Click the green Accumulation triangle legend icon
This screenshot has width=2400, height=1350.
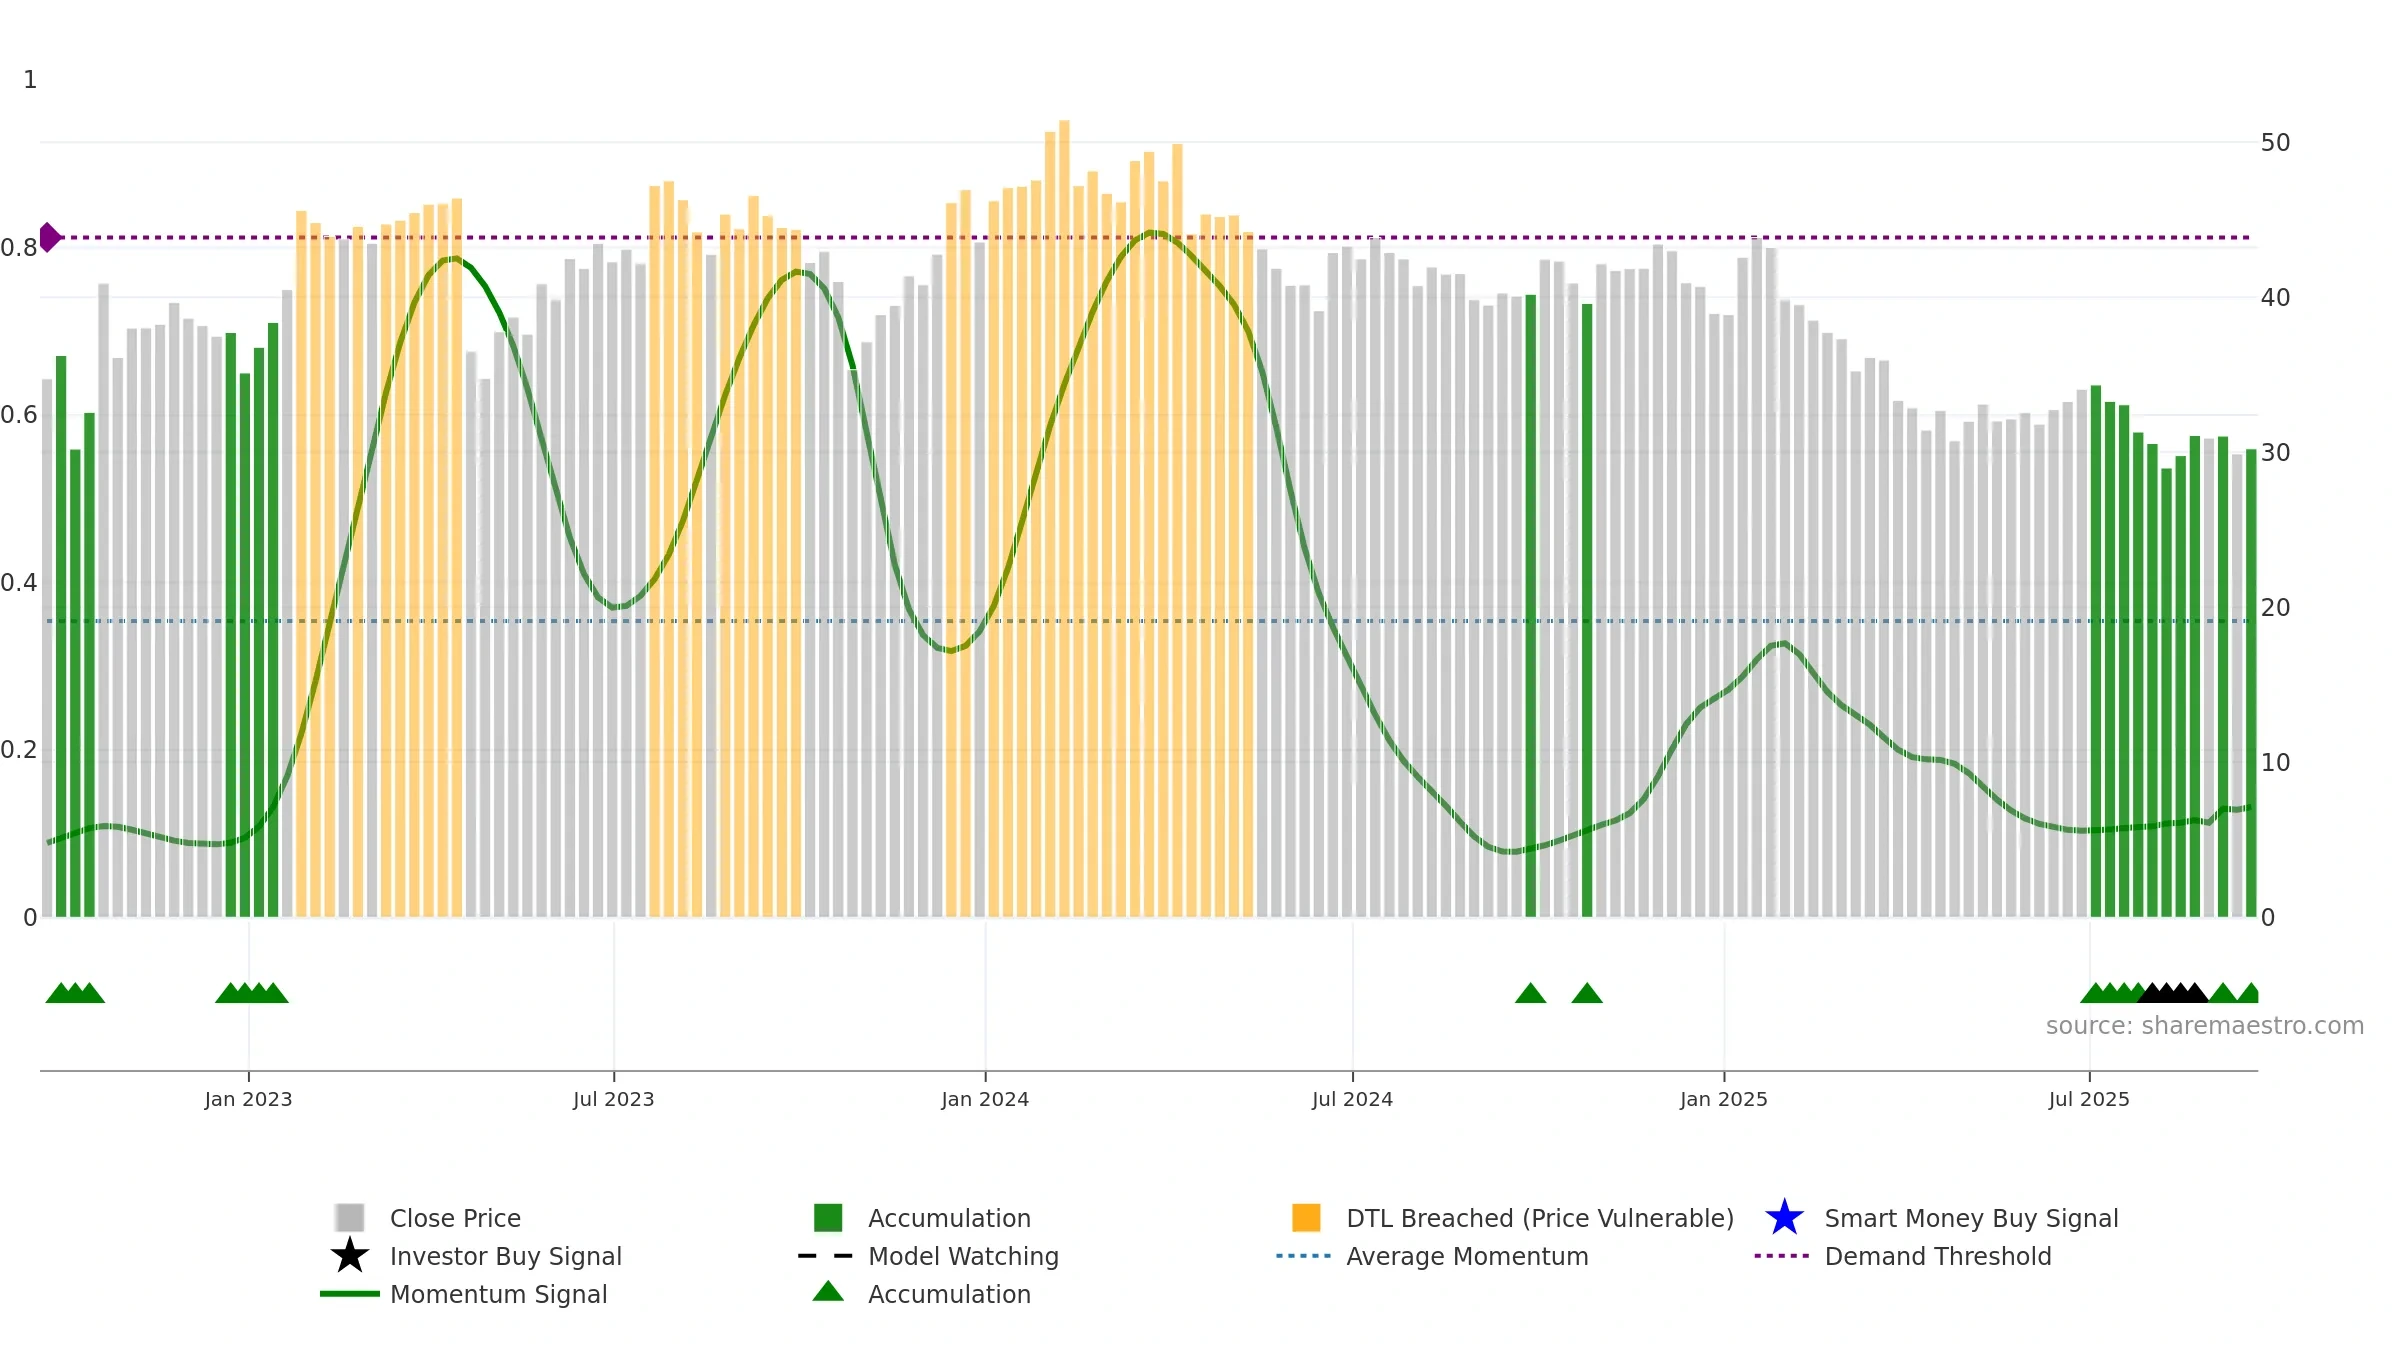click(x=828, y=1292)
